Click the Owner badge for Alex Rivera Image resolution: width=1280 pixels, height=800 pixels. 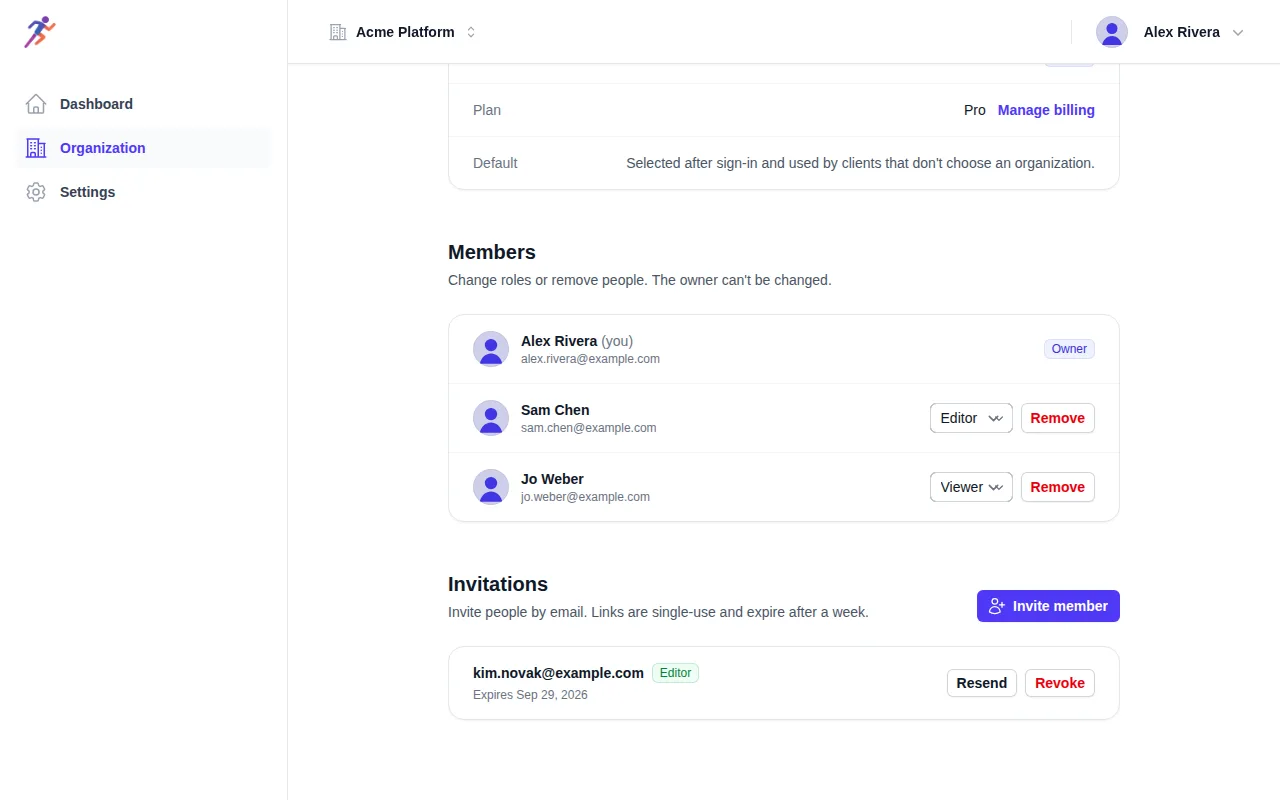point(1069,349)
